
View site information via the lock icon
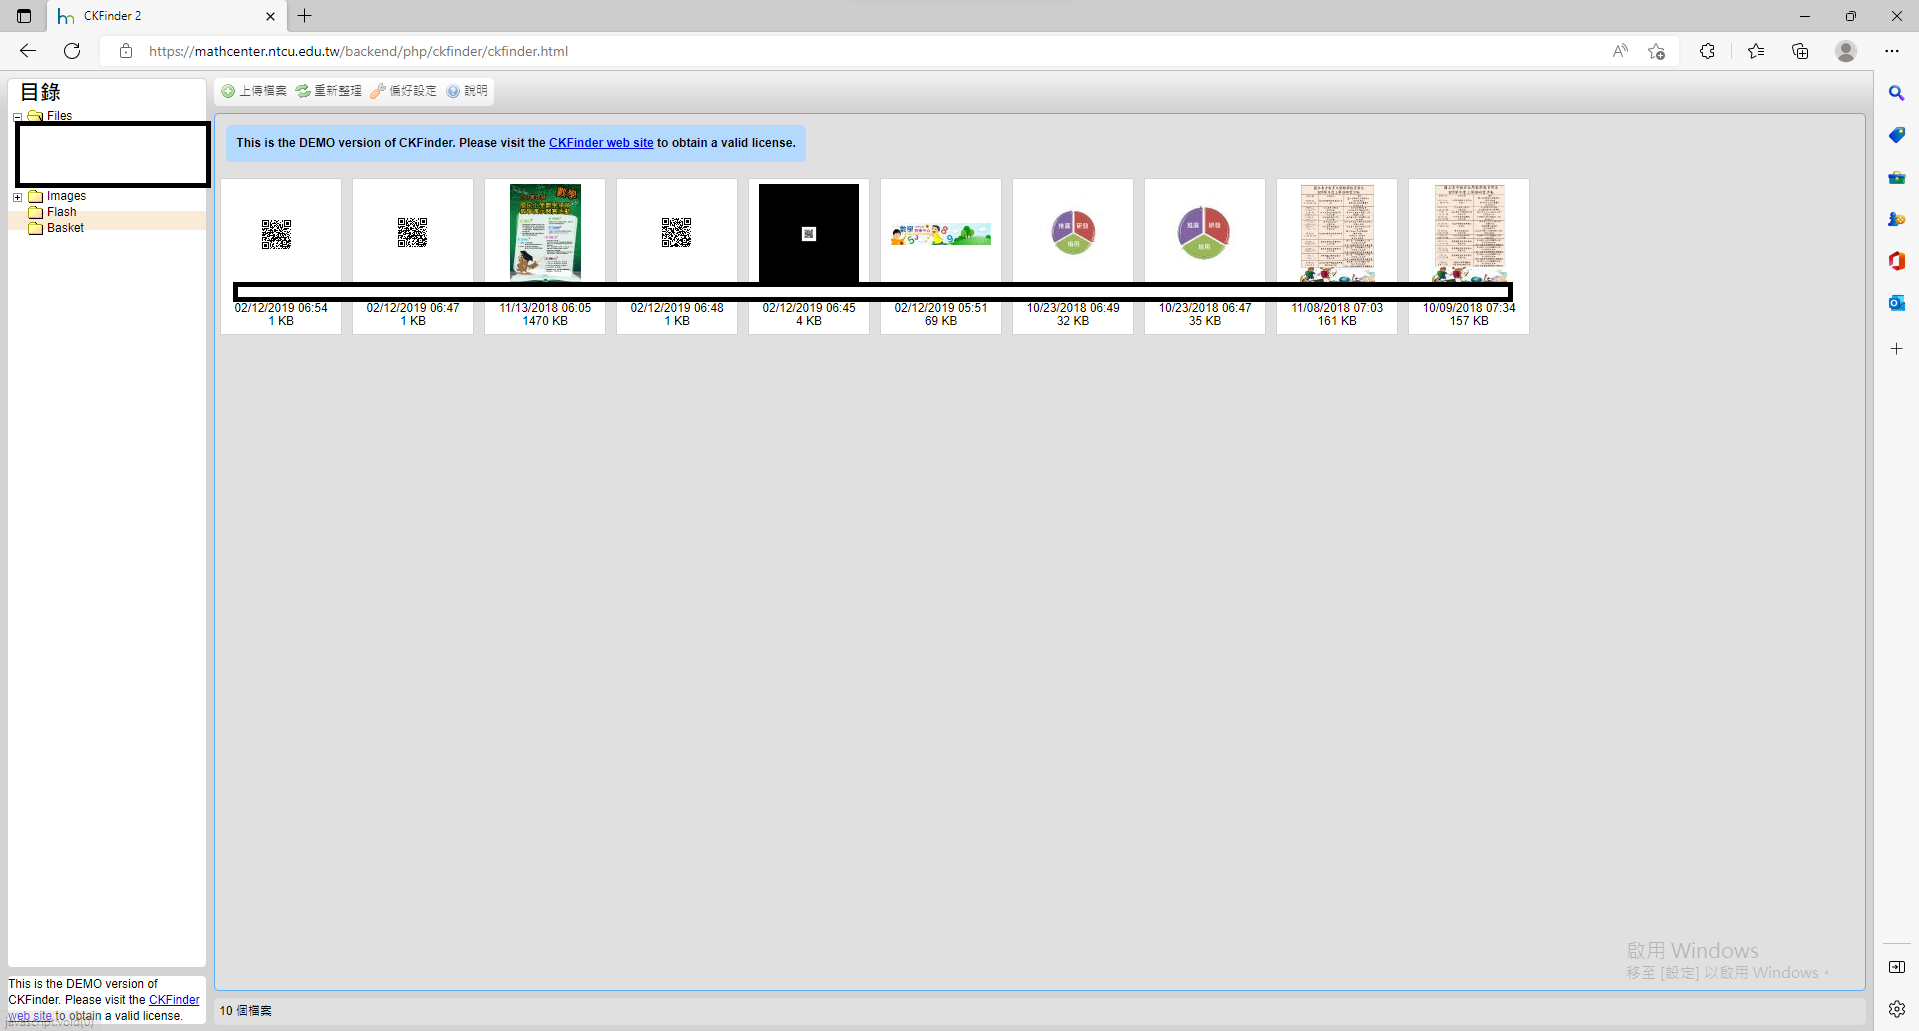point(126,51)
